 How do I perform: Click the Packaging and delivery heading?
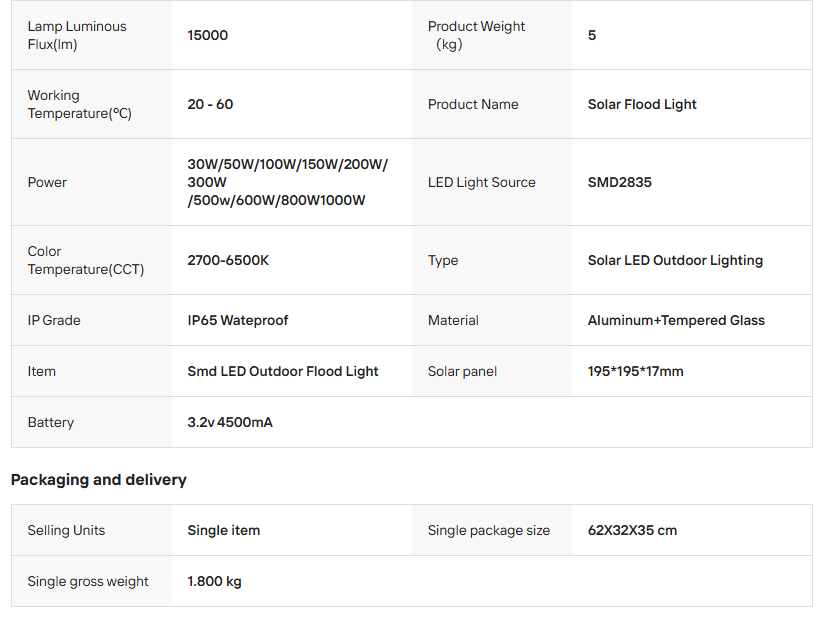pos(99,480)
